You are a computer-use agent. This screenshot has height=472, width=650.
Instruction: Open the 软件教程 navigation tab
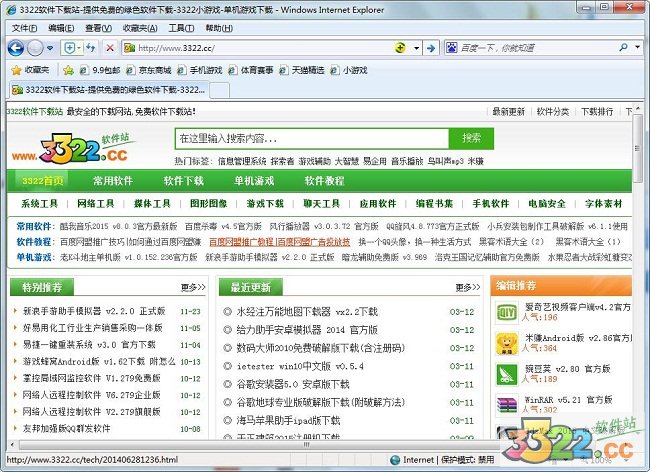coord(324,181)
